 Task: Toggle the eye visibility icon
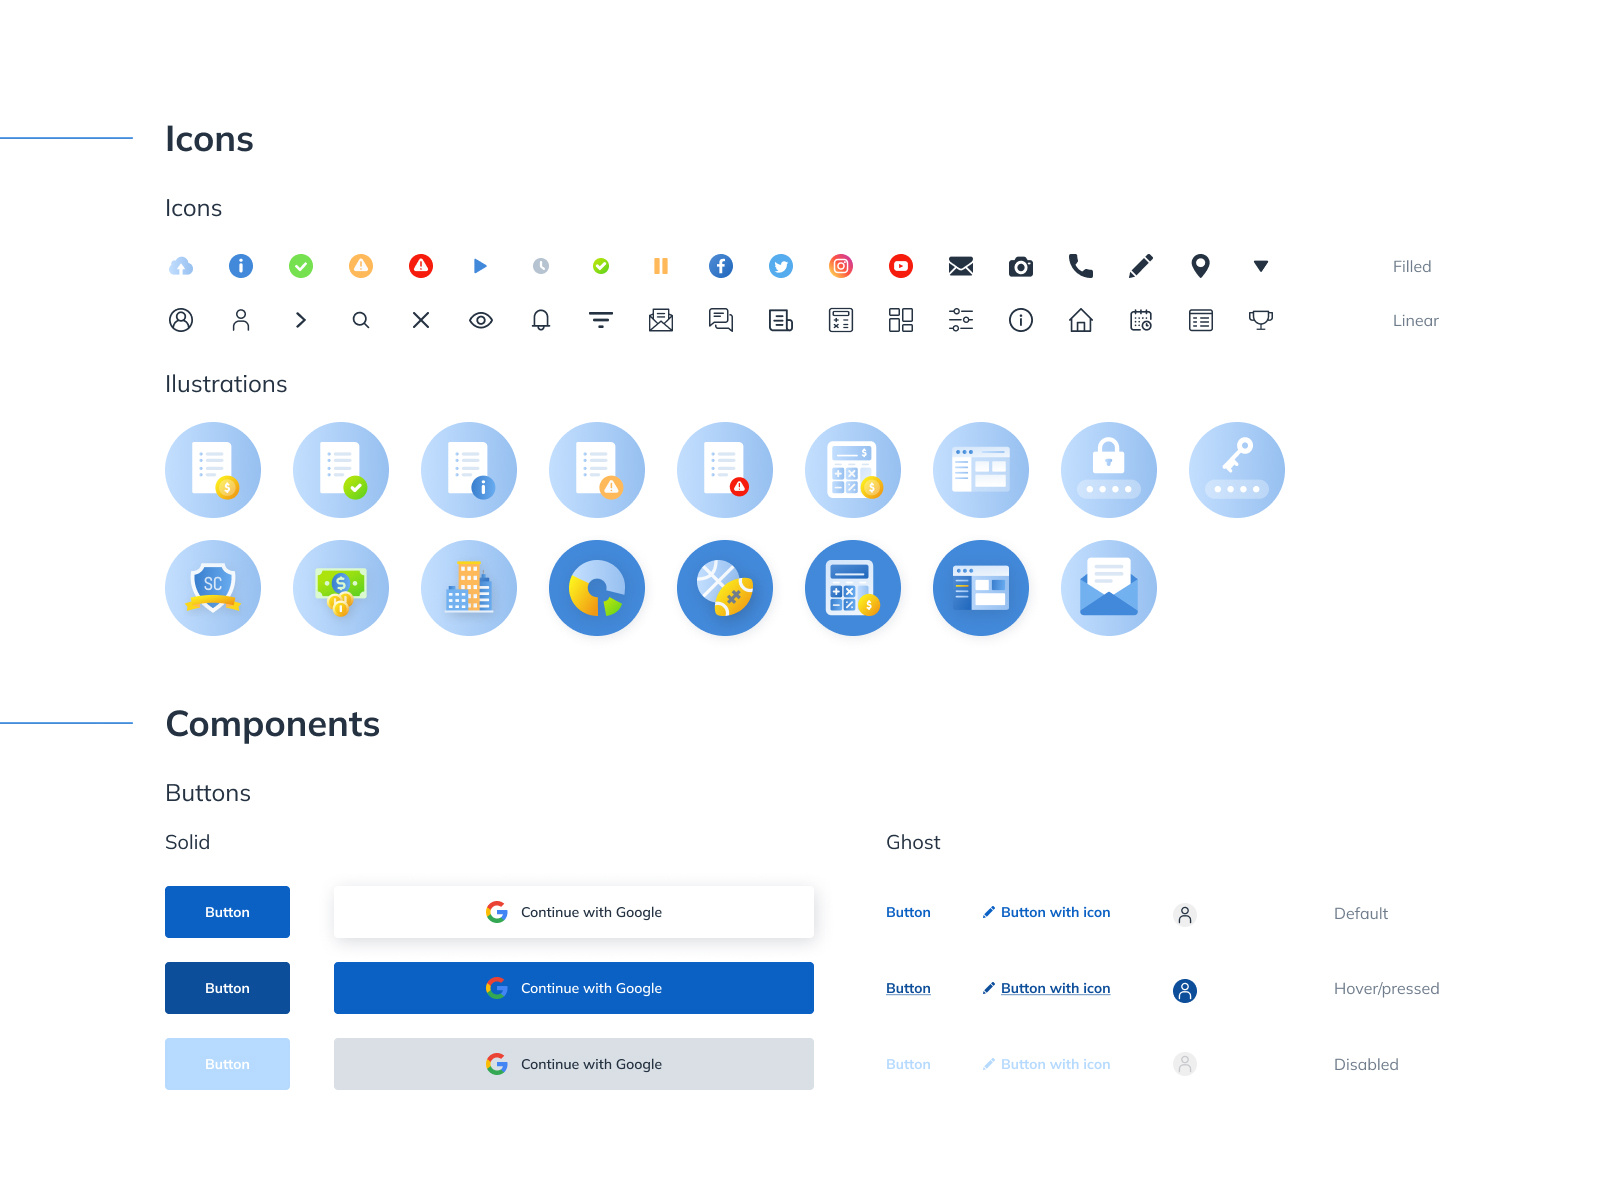tap(480, 320)
